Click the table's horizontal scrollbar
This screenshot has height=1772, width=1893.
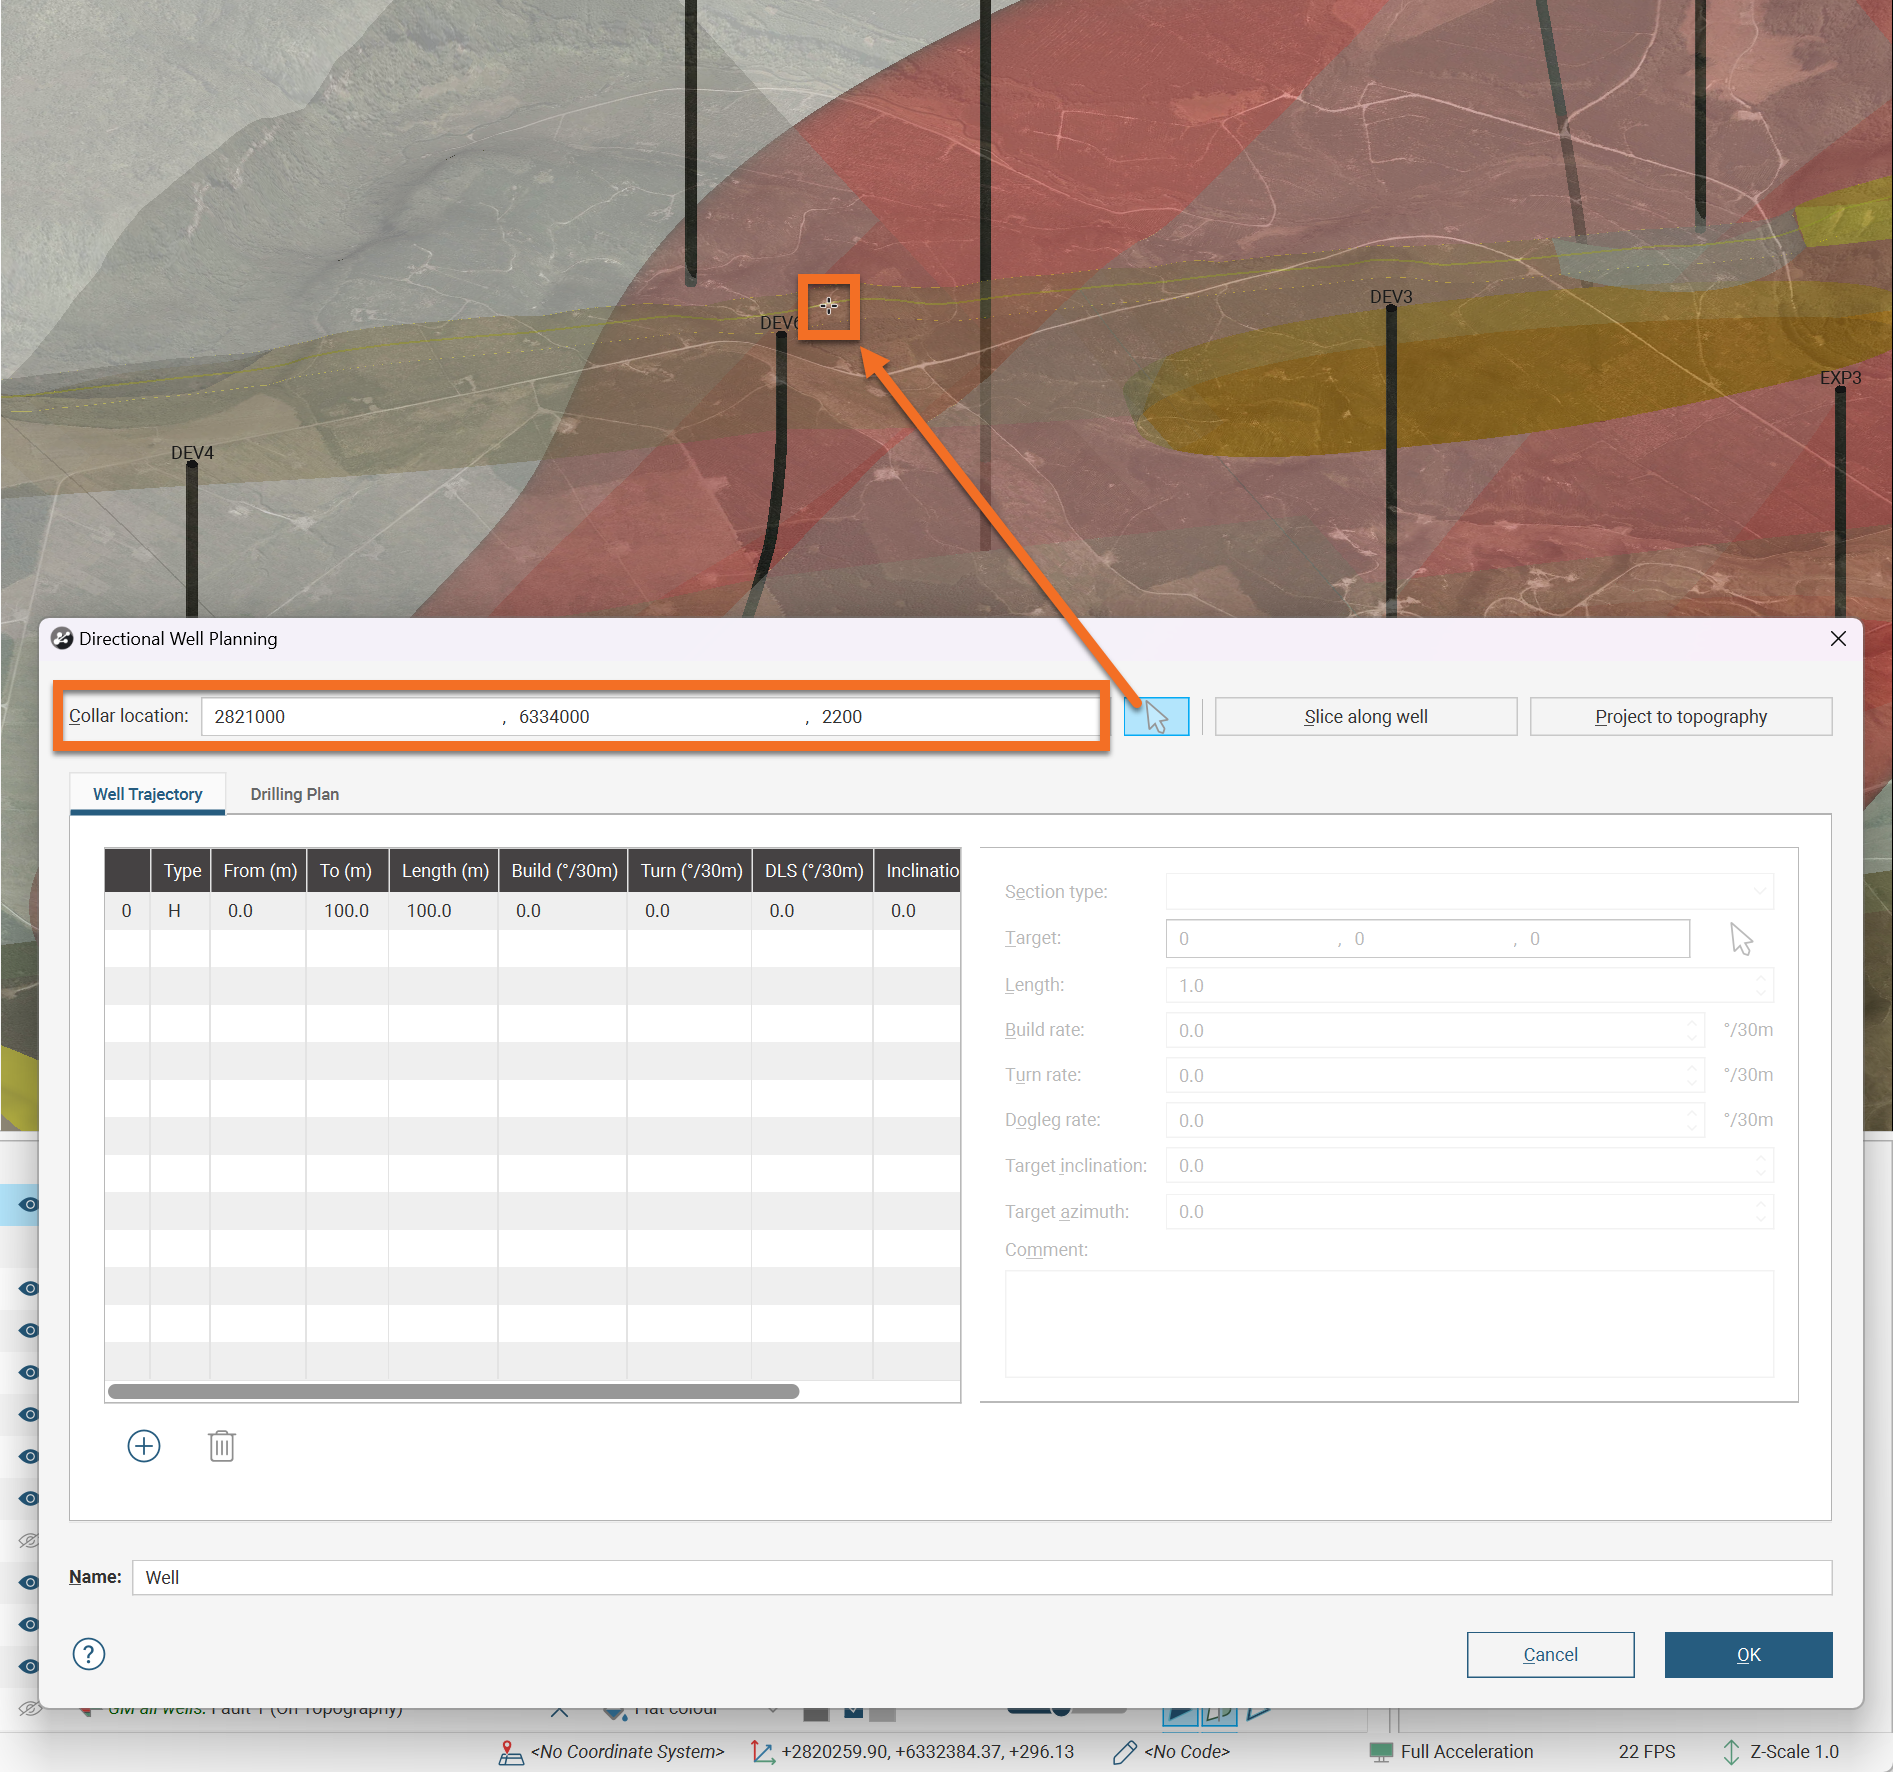(x=453, y=1391)
